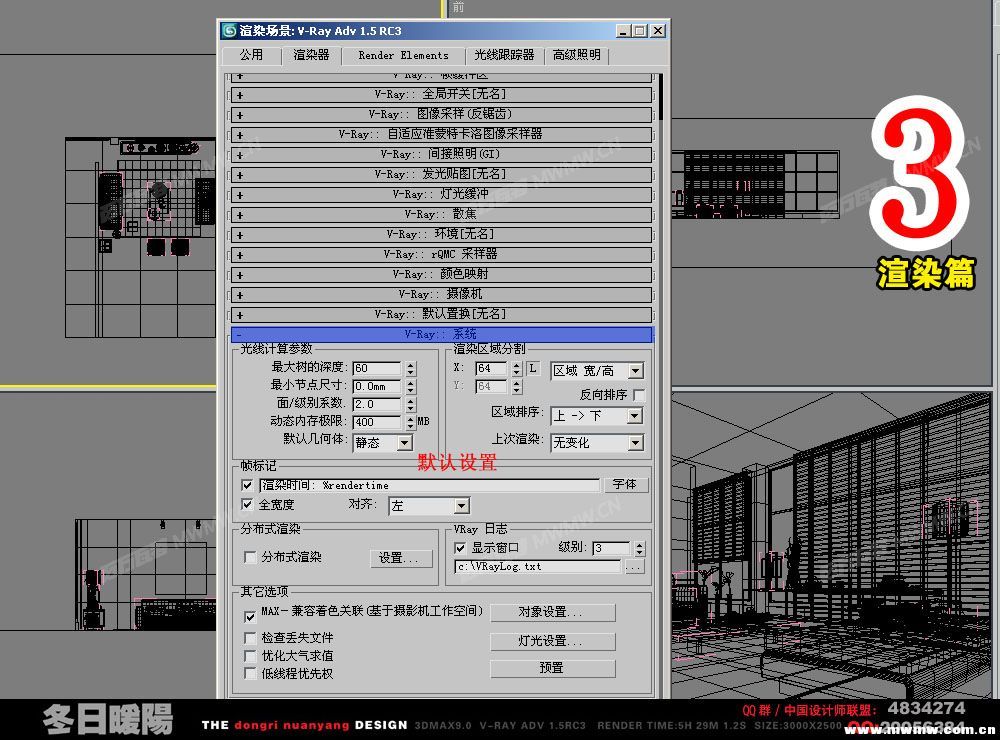Screen dimensions: 1000x740
Task: Collapse the V-Ray 系统 rollout
Action: click(x=441, y=334)
